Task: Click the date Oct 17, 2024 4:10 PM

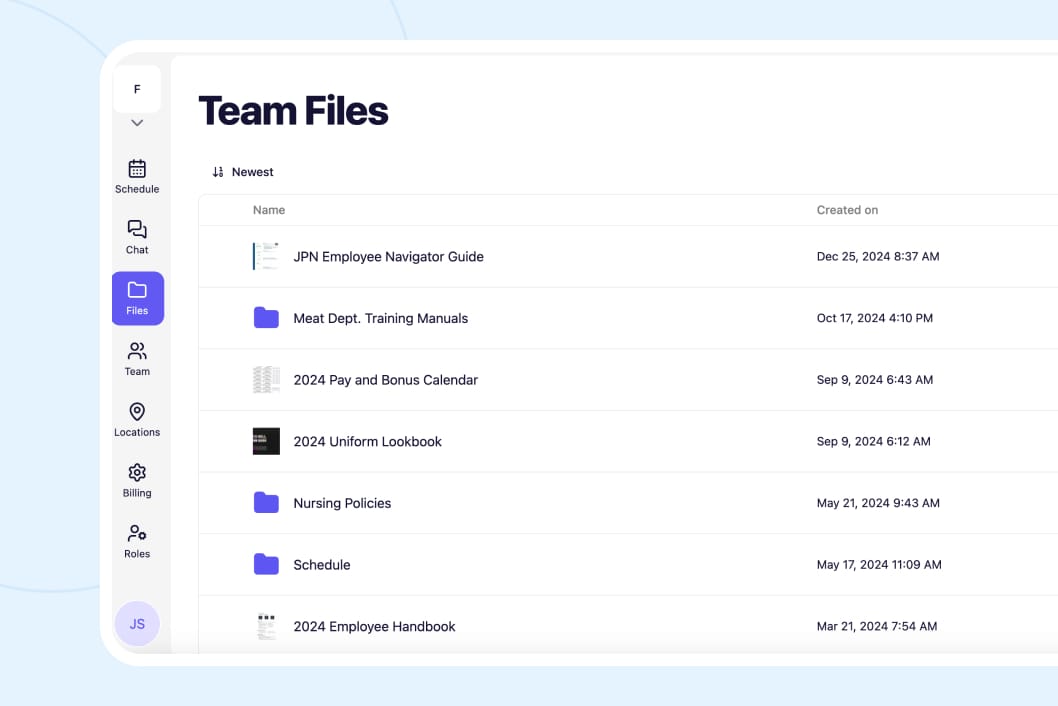Action: [x=874, y=318]
